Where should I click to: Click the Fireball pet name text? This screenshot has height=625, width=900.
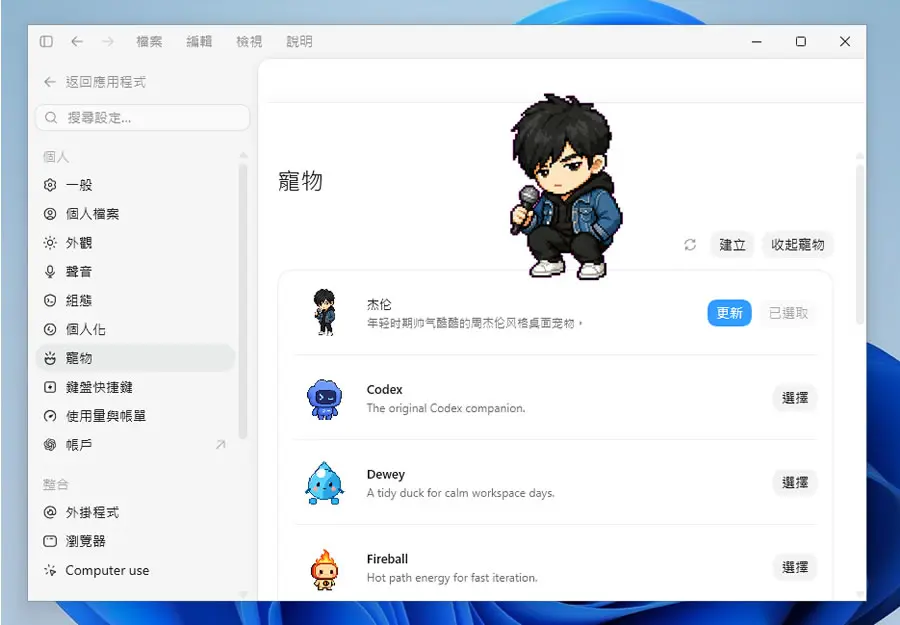coord(387,559)
